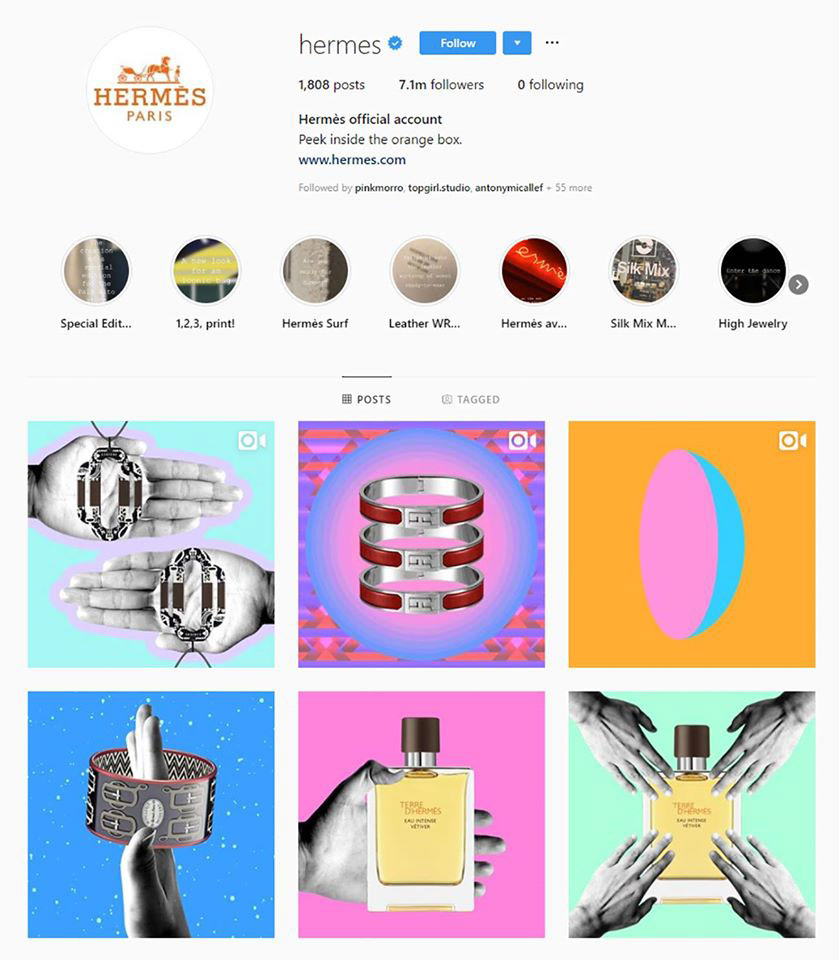
Task: Open the red bracelets video post
Action: pos(421,544)
